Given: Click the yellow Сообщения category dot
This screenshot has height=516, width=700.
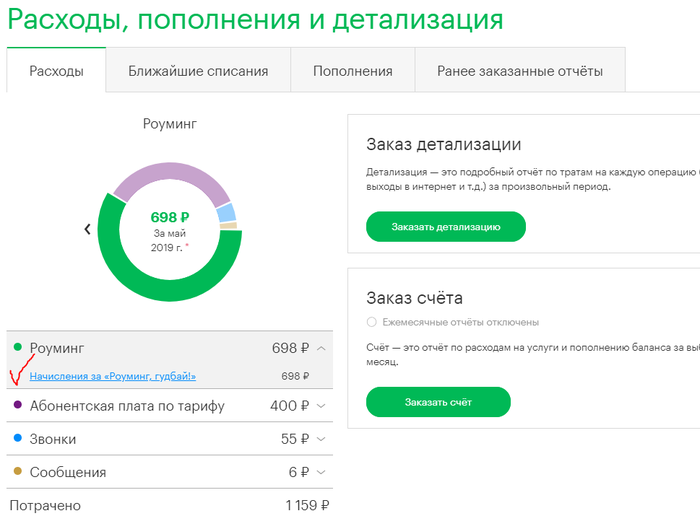Looking at the screenshot, I should pyautogui.click(x=18, y=471).
